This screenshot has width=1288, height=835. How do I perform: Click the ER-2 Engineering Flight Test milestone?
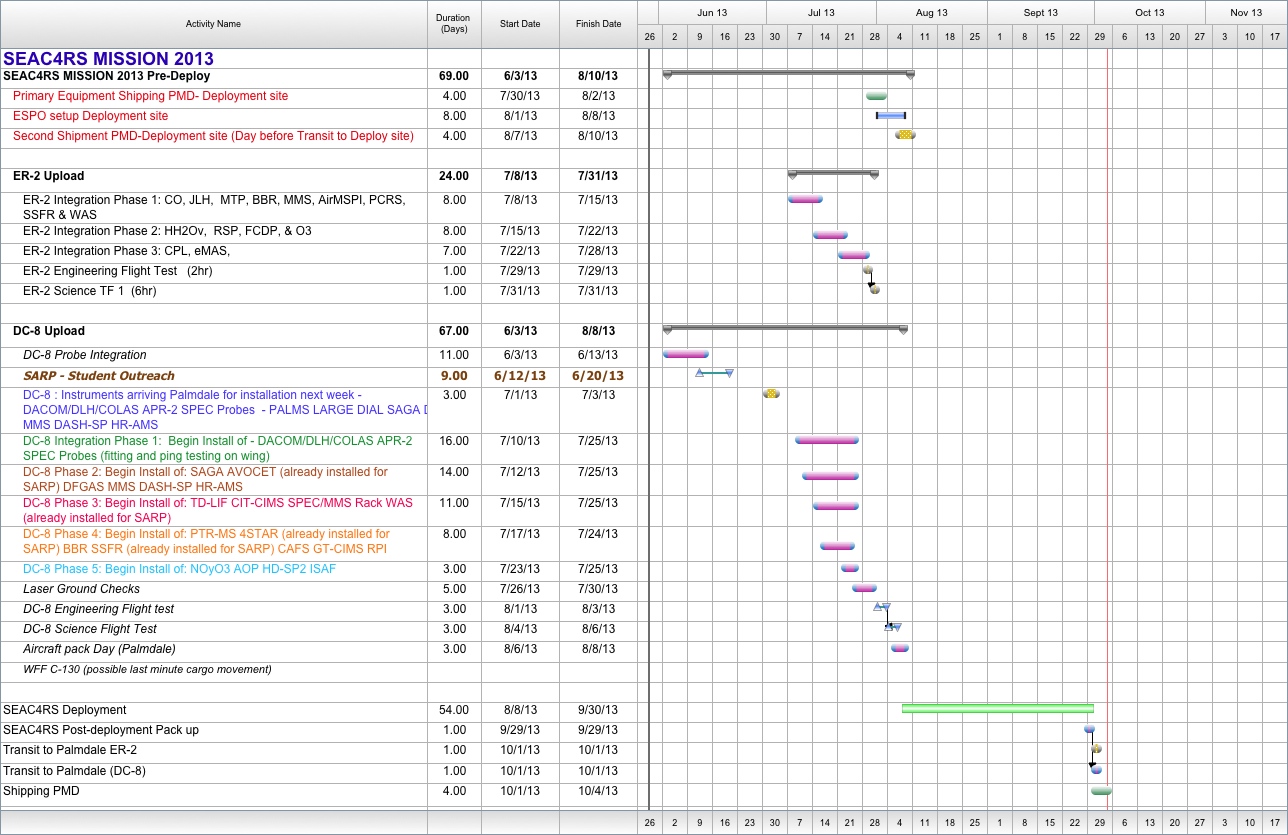point(868,270)
